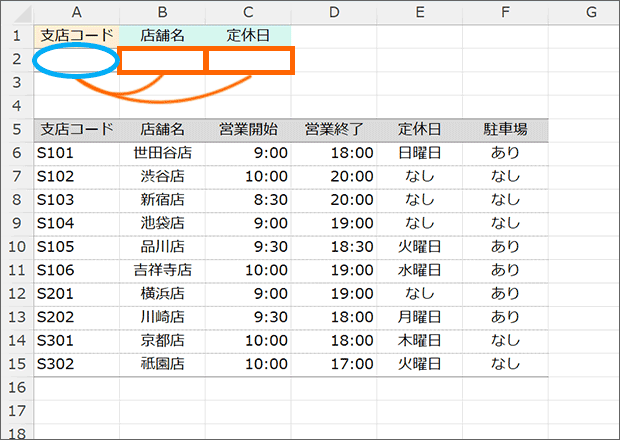Click table header 店舗名 in row 5
620x440 pixels.
point(163,130)
